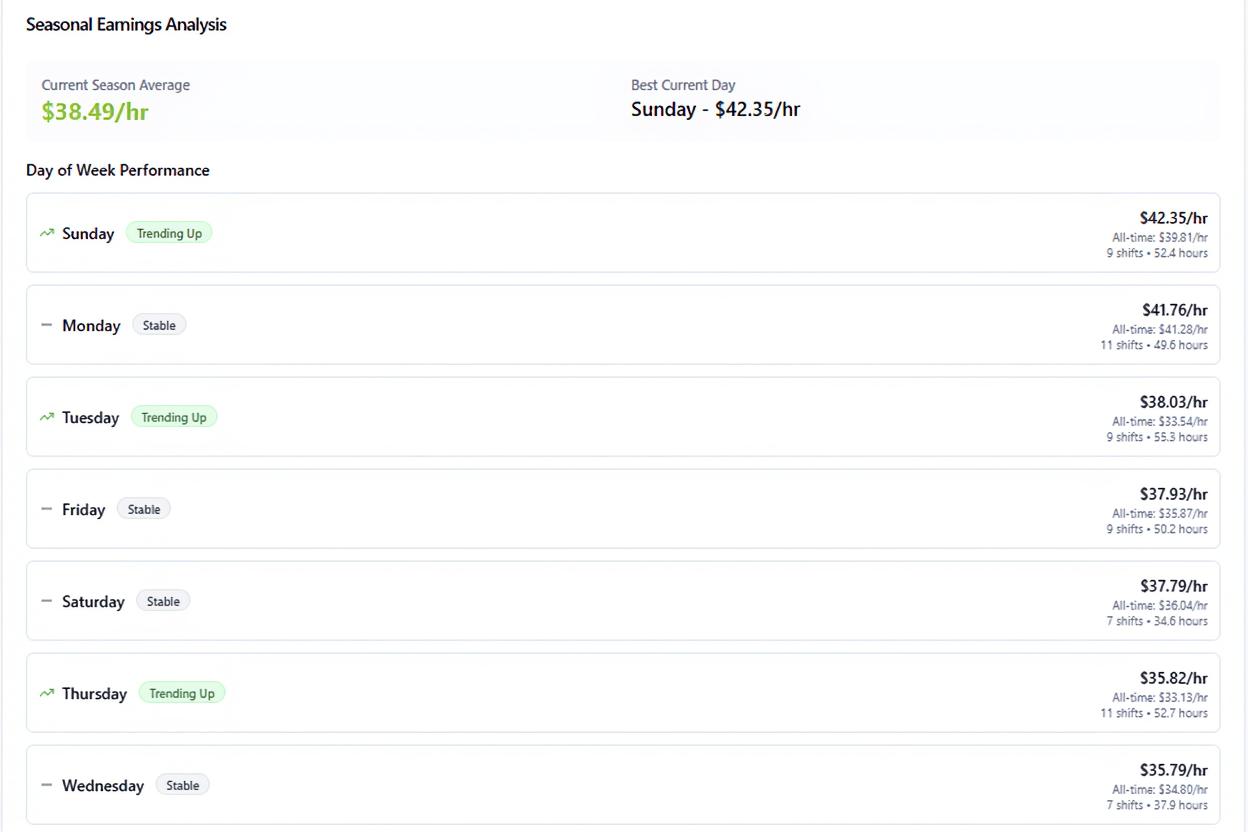
Task: Click the $38.03/hr rate on the Tuesday row
Action: [x=1173, y=401]
